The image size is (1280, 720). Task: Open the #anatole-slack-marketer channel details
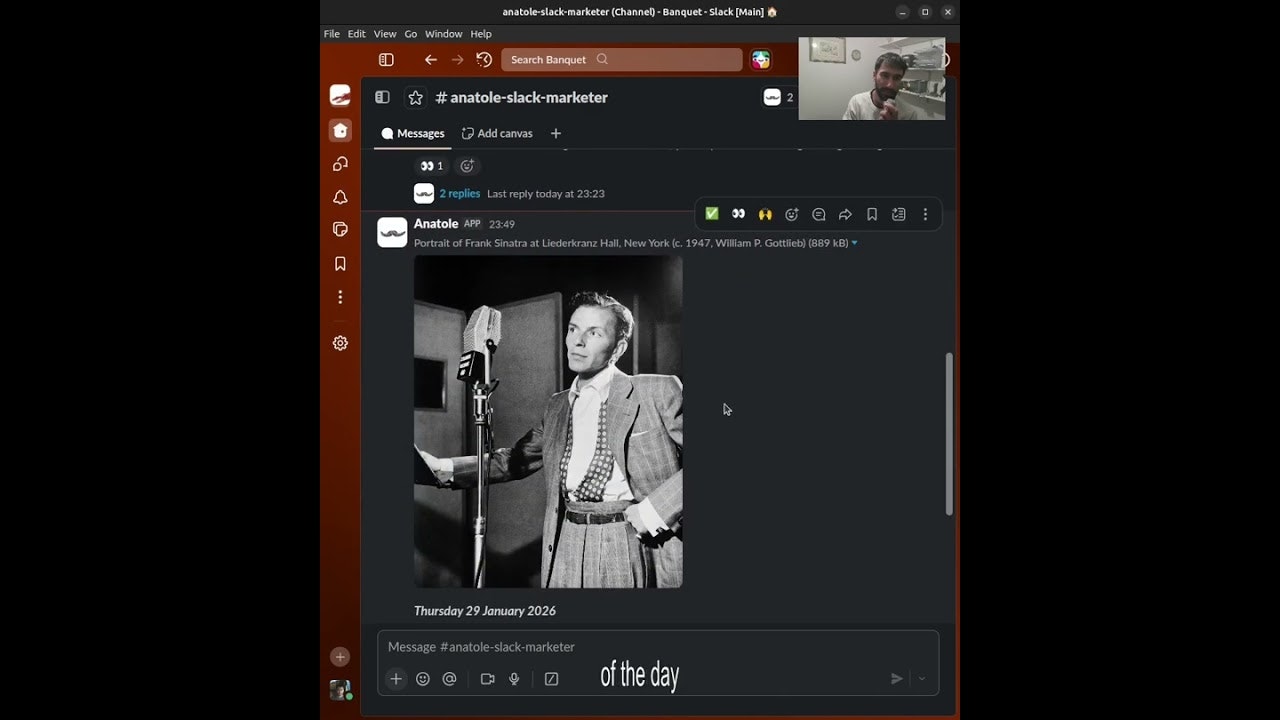522,97
